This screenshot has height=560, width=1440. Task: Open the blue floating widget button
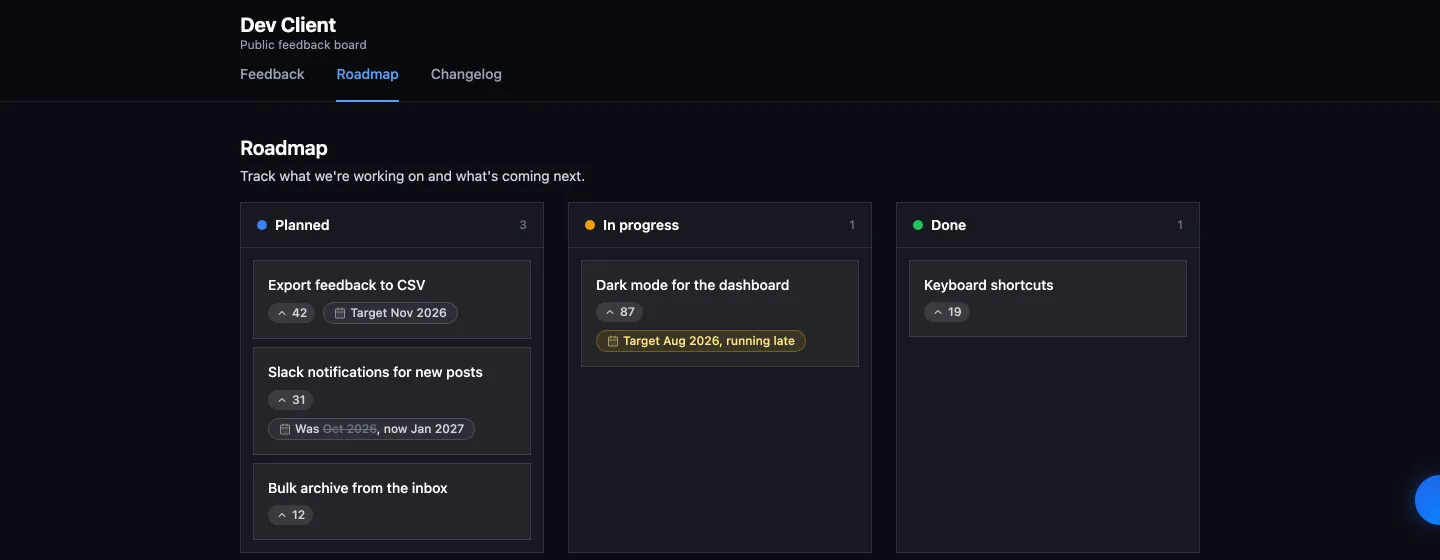(1429, 500)
